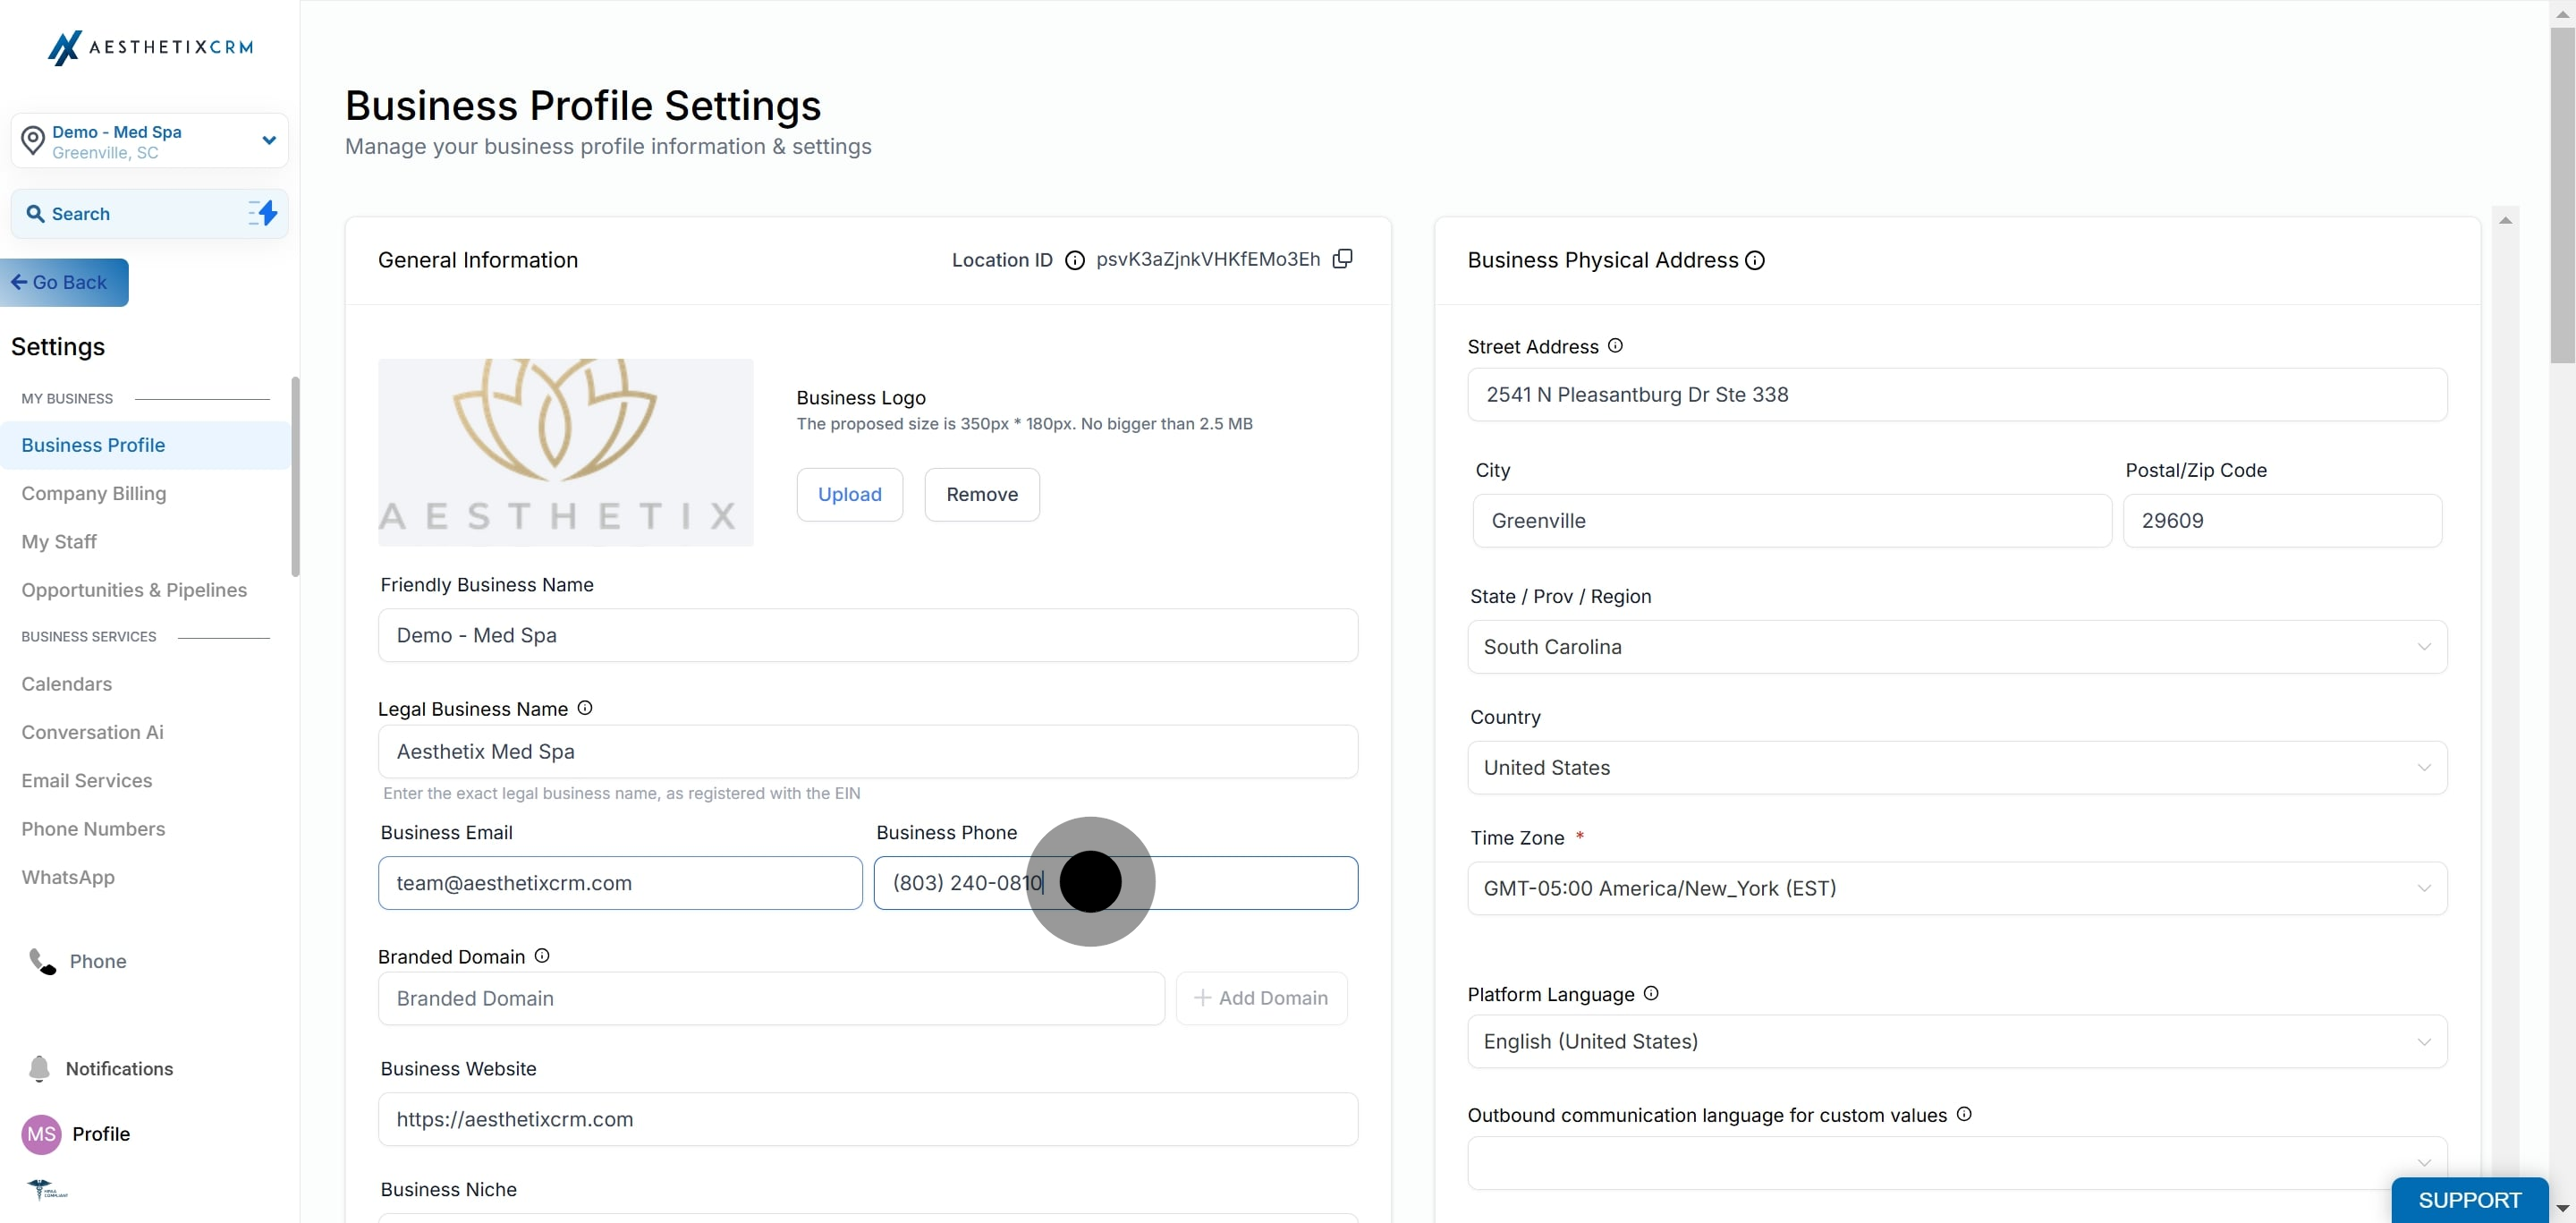
Task: Open Company Billing settings
Action: pyautogui.click(x=94, y=493)
